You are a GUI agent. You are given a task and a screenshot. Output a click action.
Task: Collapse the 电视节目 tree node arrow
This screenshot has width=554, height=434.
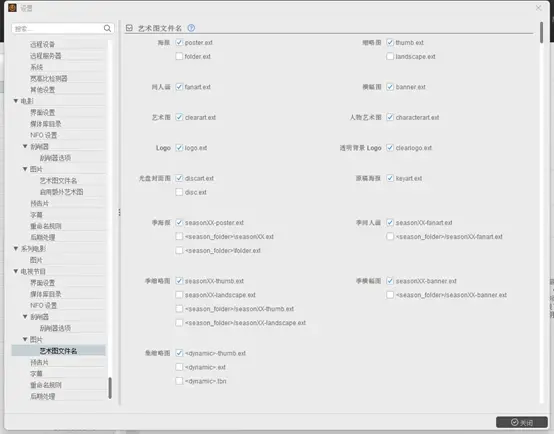pos(16,271)
